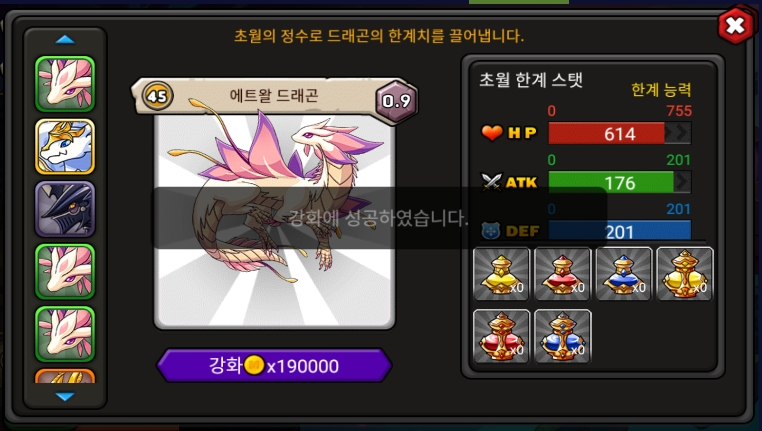Image resolution: width=762 pixels, height=431 pixels.
Task: Click the 0.9 hexagon badge
Action: click(x=397, y=101)
